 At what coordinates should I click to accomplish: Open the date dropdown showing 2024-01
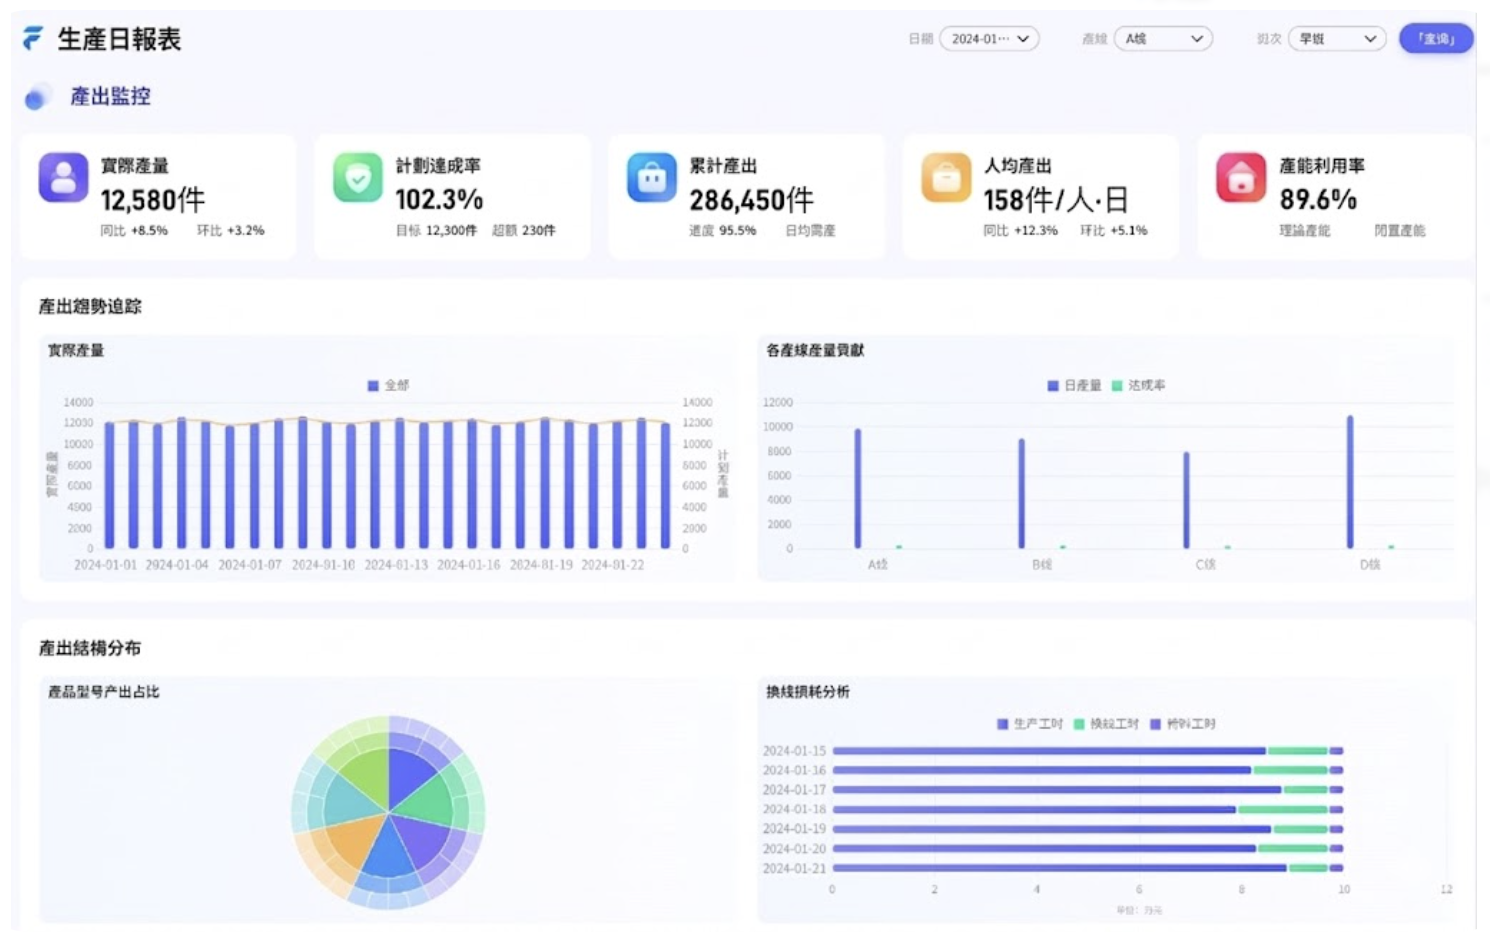(989, 39)
